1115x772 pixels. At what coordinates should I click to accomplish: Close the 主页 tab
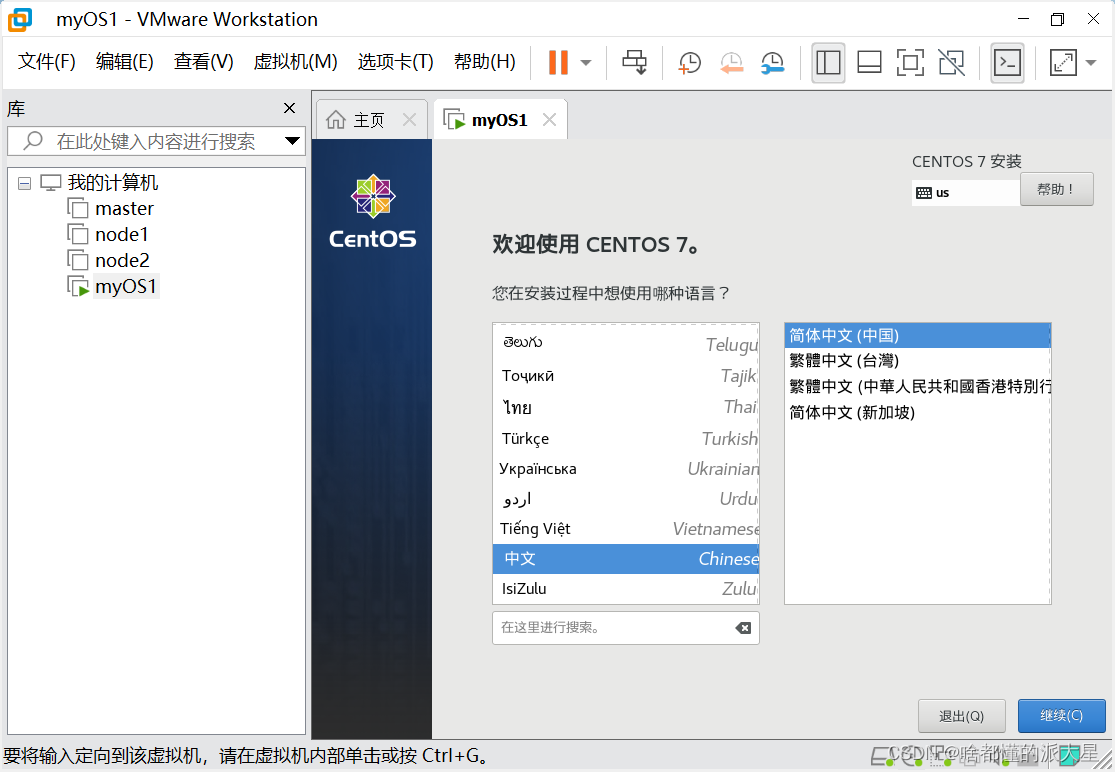coord(410,119)
